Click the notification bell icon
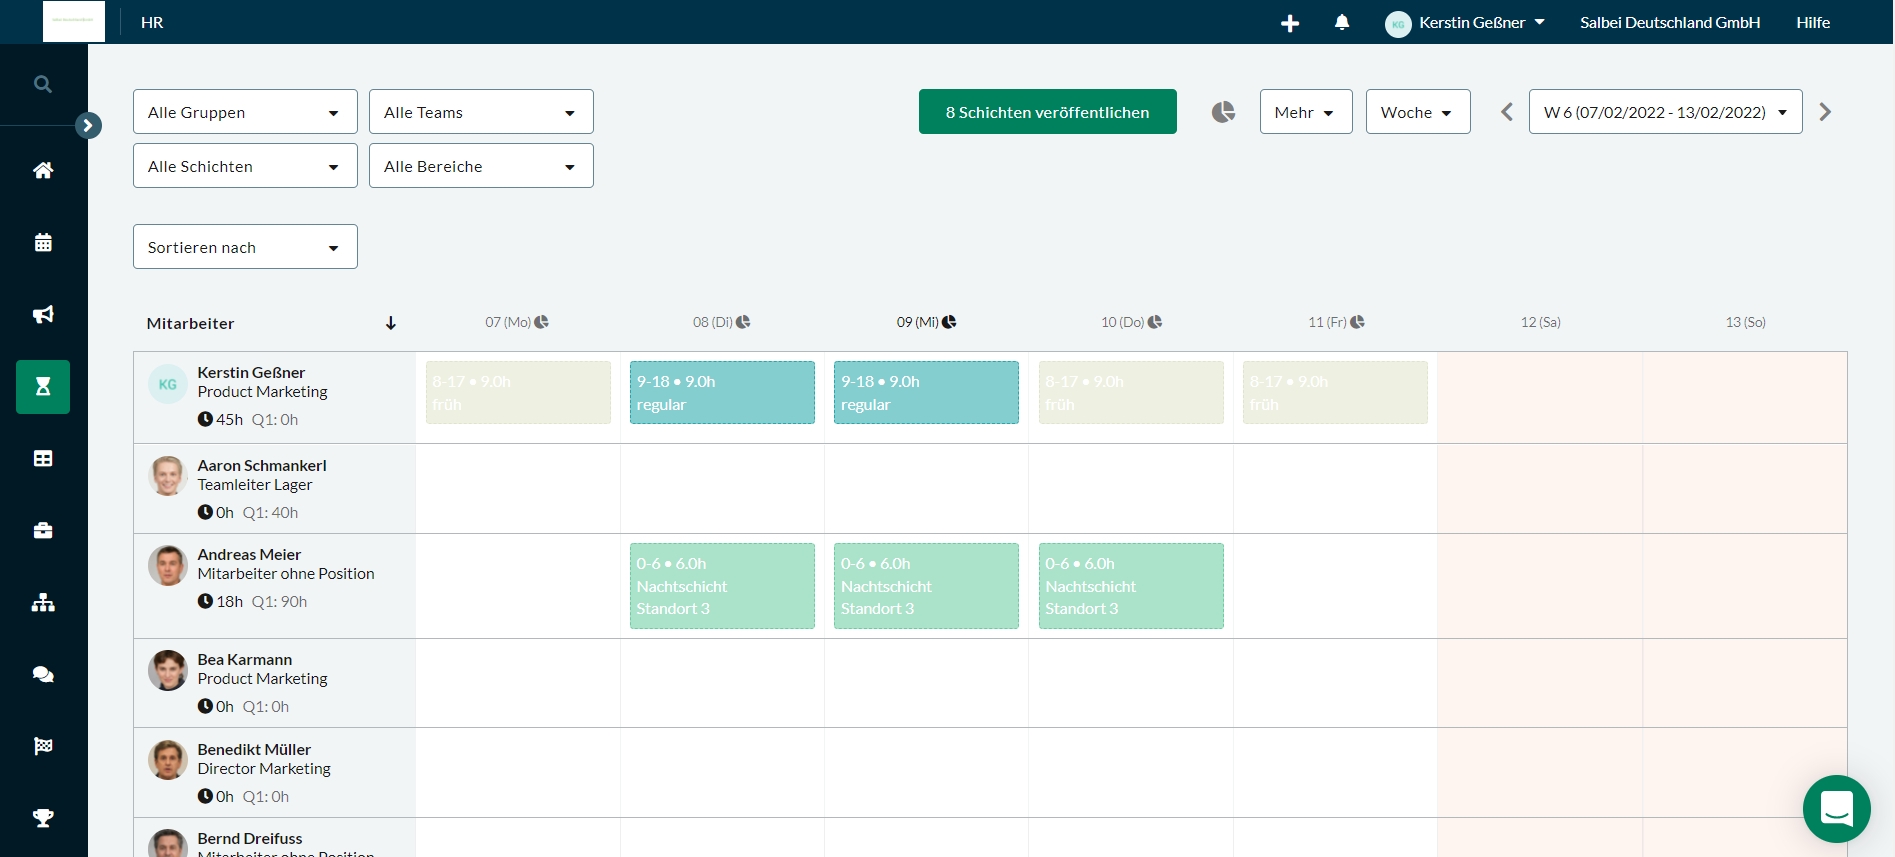1895x857 pixels. click(x=1342, y=22)
